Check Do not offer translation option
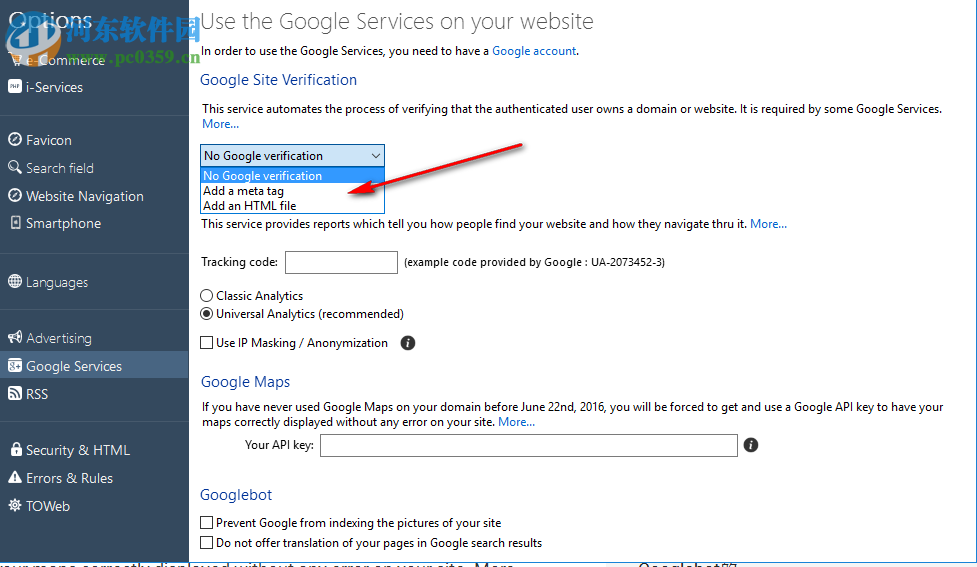977x567 pixels. pyautogui.click(x=206, y=543)
